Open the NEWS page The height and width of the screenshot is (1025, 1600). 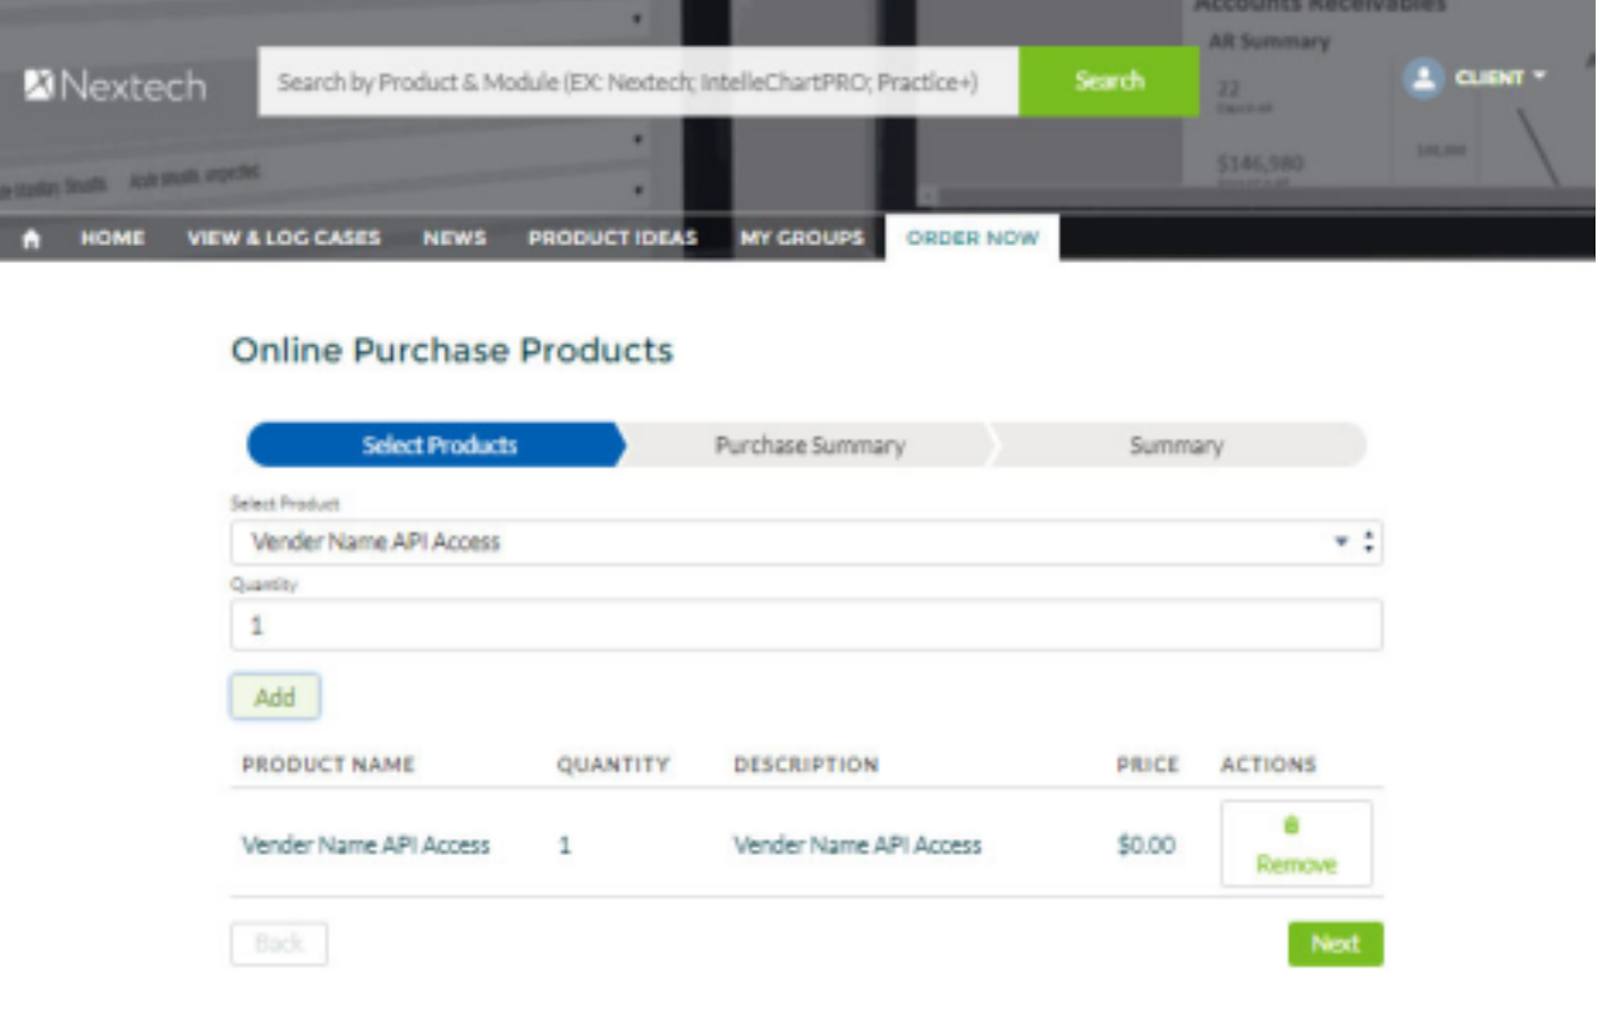point(454,238)
